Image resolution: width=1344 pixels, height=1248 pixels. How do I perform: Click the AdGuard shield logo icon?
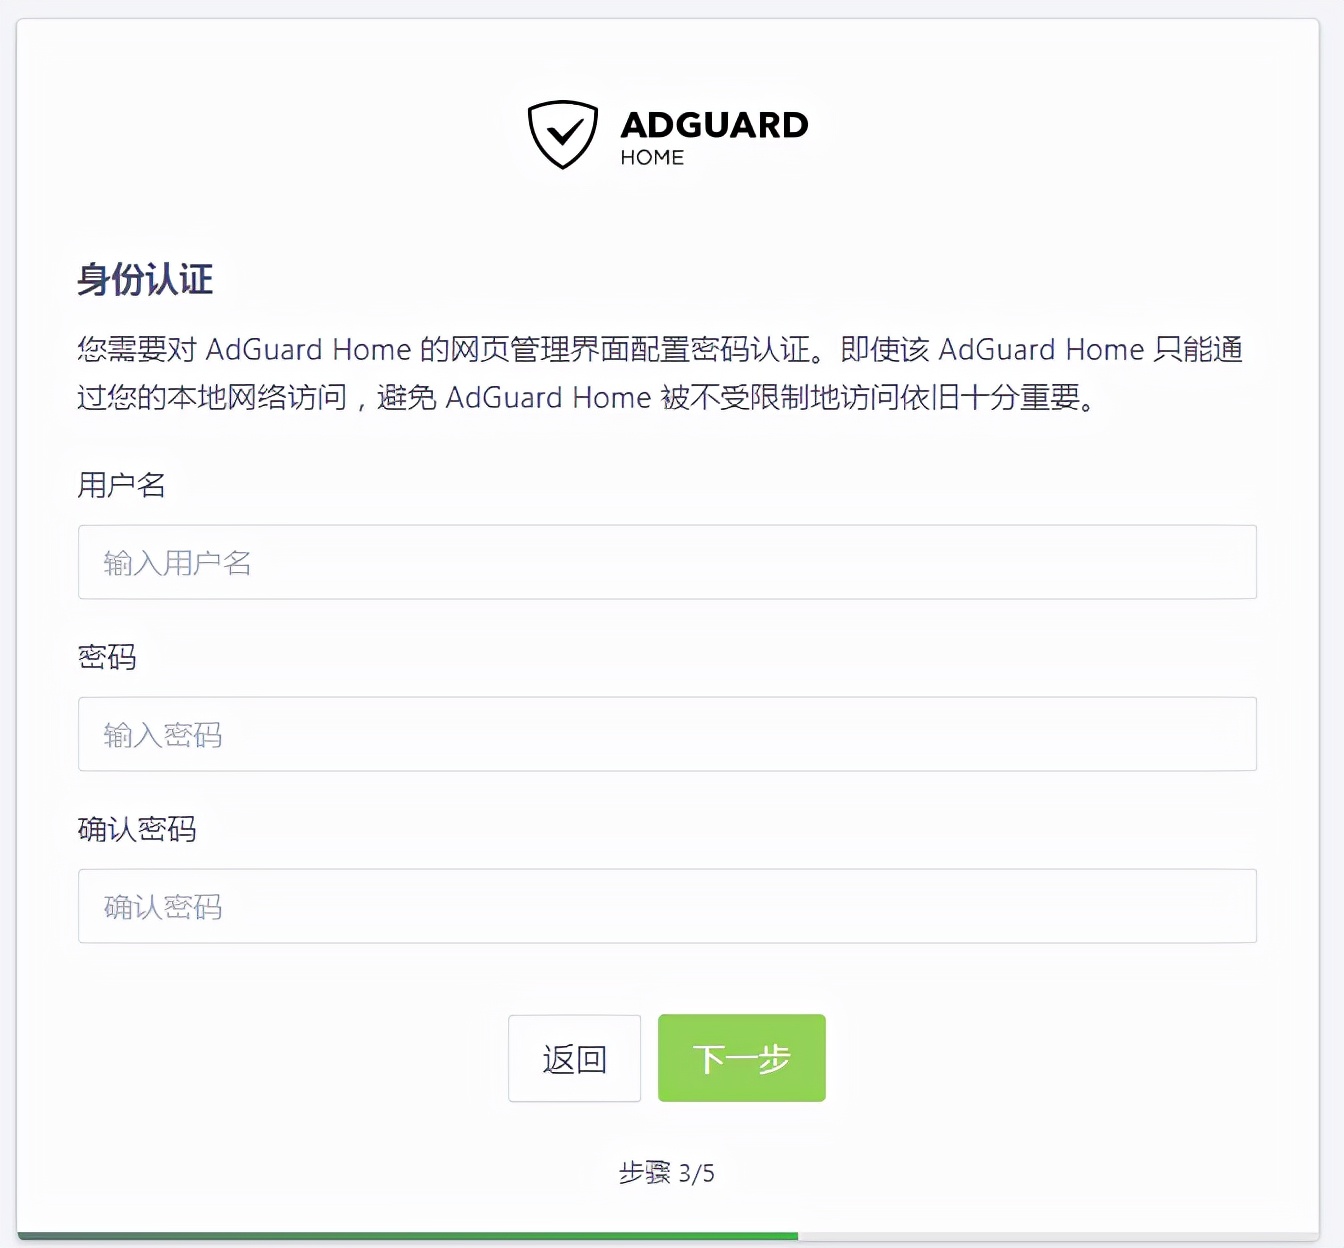pyautogui.click(x=563, y=134)
